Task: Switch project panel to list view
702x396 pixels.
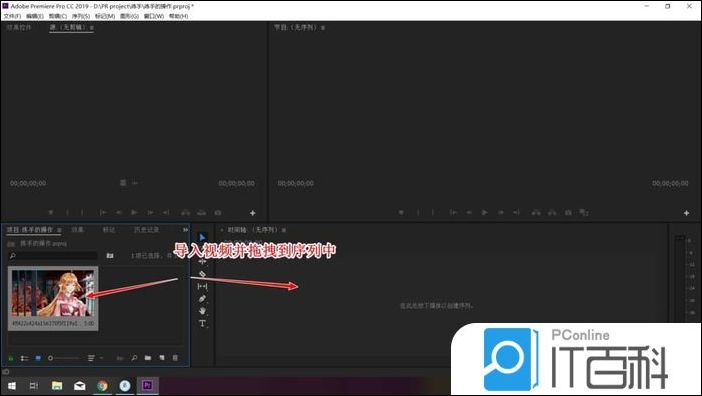Action: tap(25, 358)
